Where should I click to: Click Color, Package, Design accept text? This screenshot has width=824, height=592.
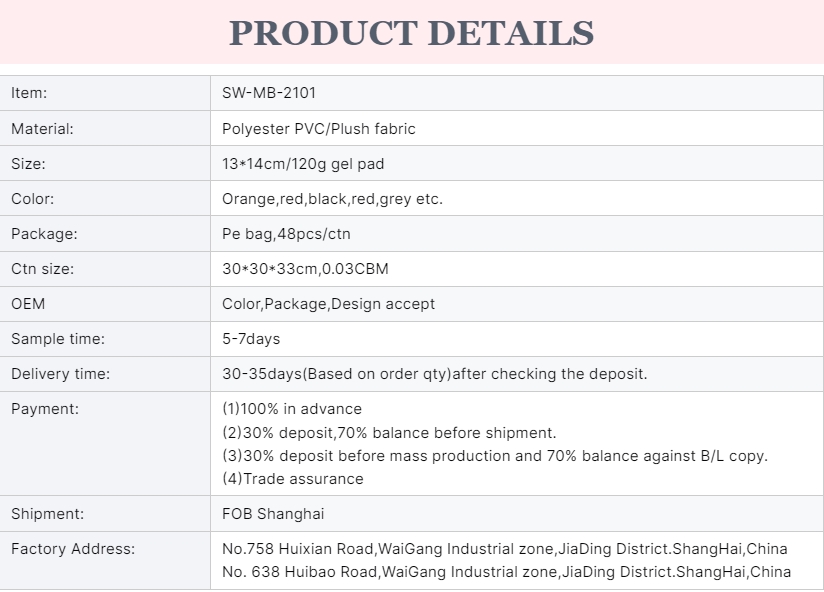pyautogui.click(x=328, y=303)
